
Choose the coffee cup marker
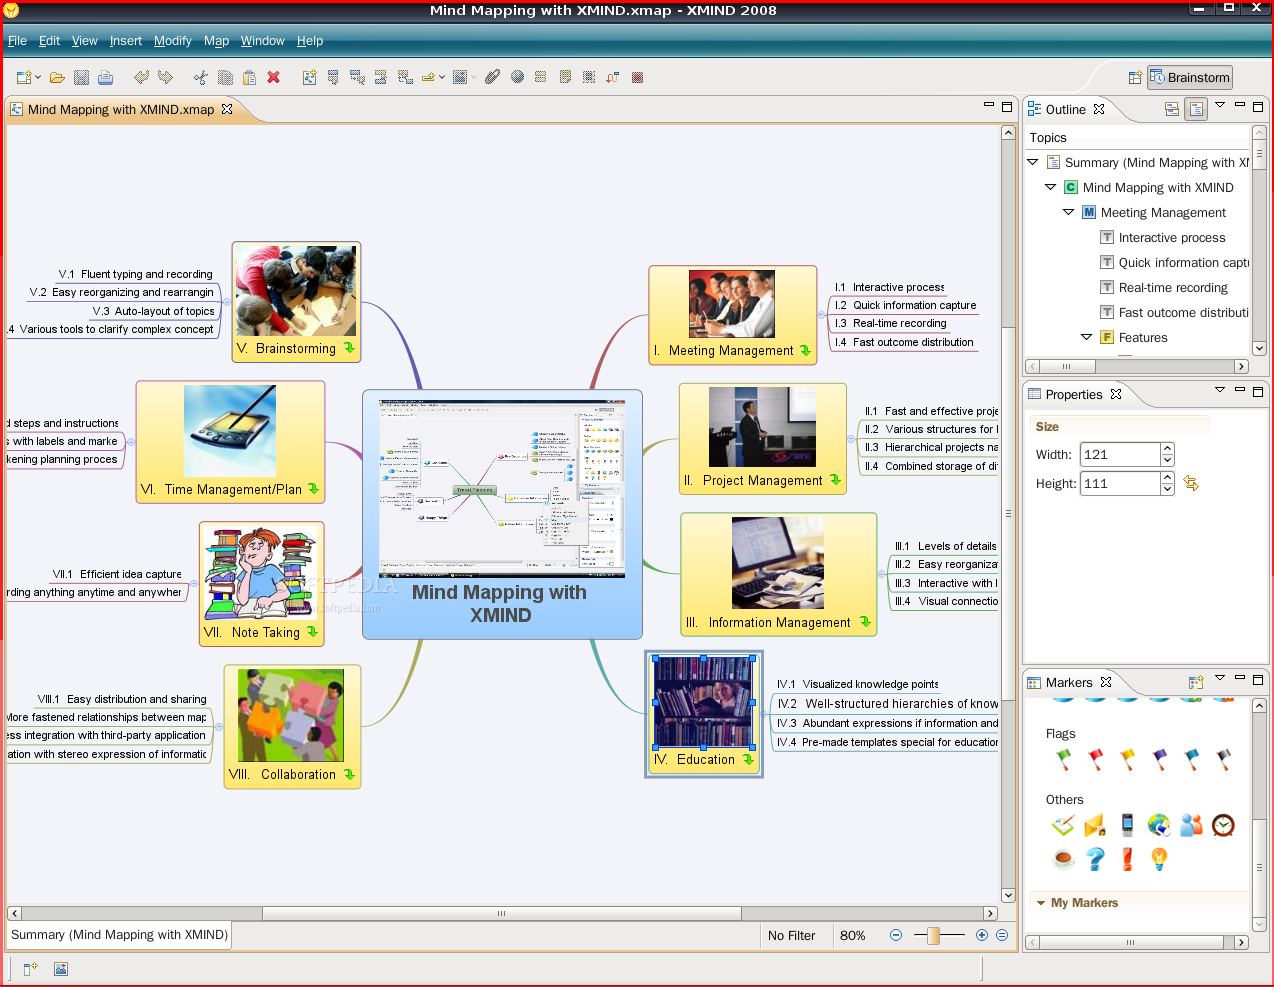[1063, 858]
